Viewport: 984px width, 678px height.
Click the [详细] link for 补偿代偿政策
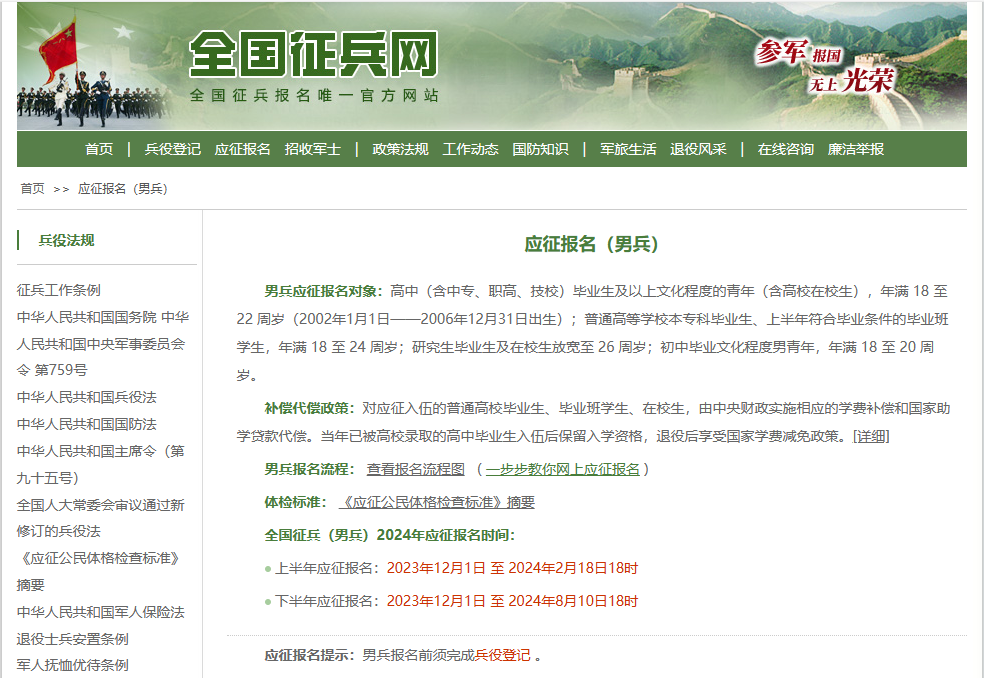click(x=870, y=436)
